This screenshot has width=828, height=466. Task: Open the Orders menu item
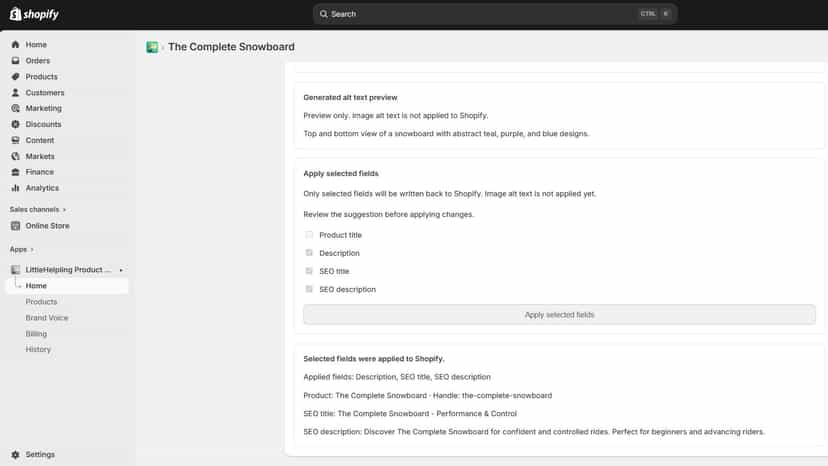tap(37, 61)
